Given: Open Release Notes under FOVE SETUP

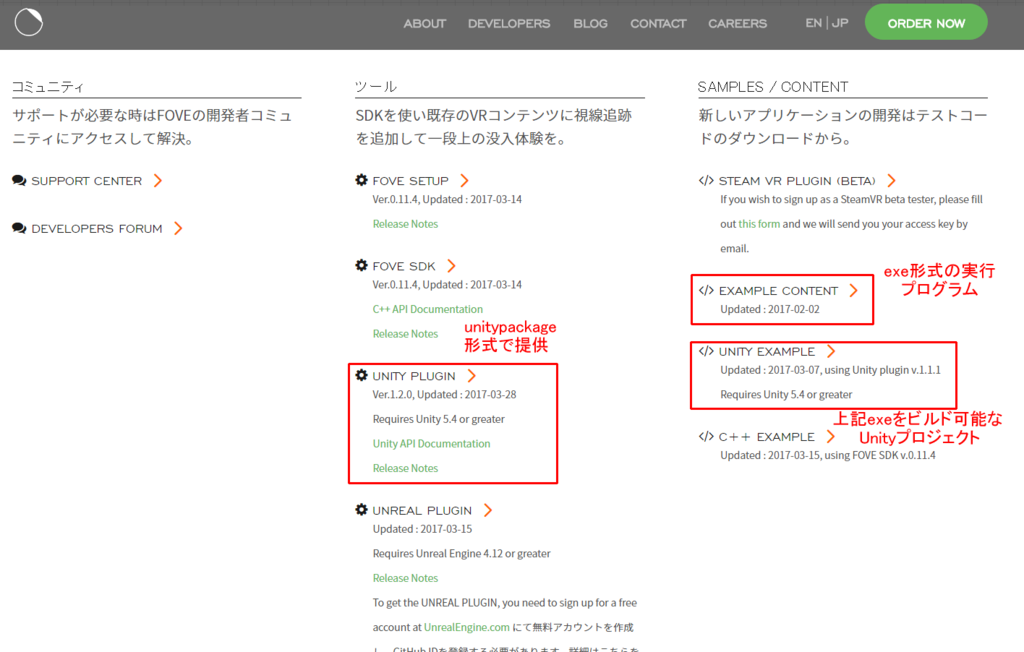Looking at the screenshot, I should [x=405, y=224].
